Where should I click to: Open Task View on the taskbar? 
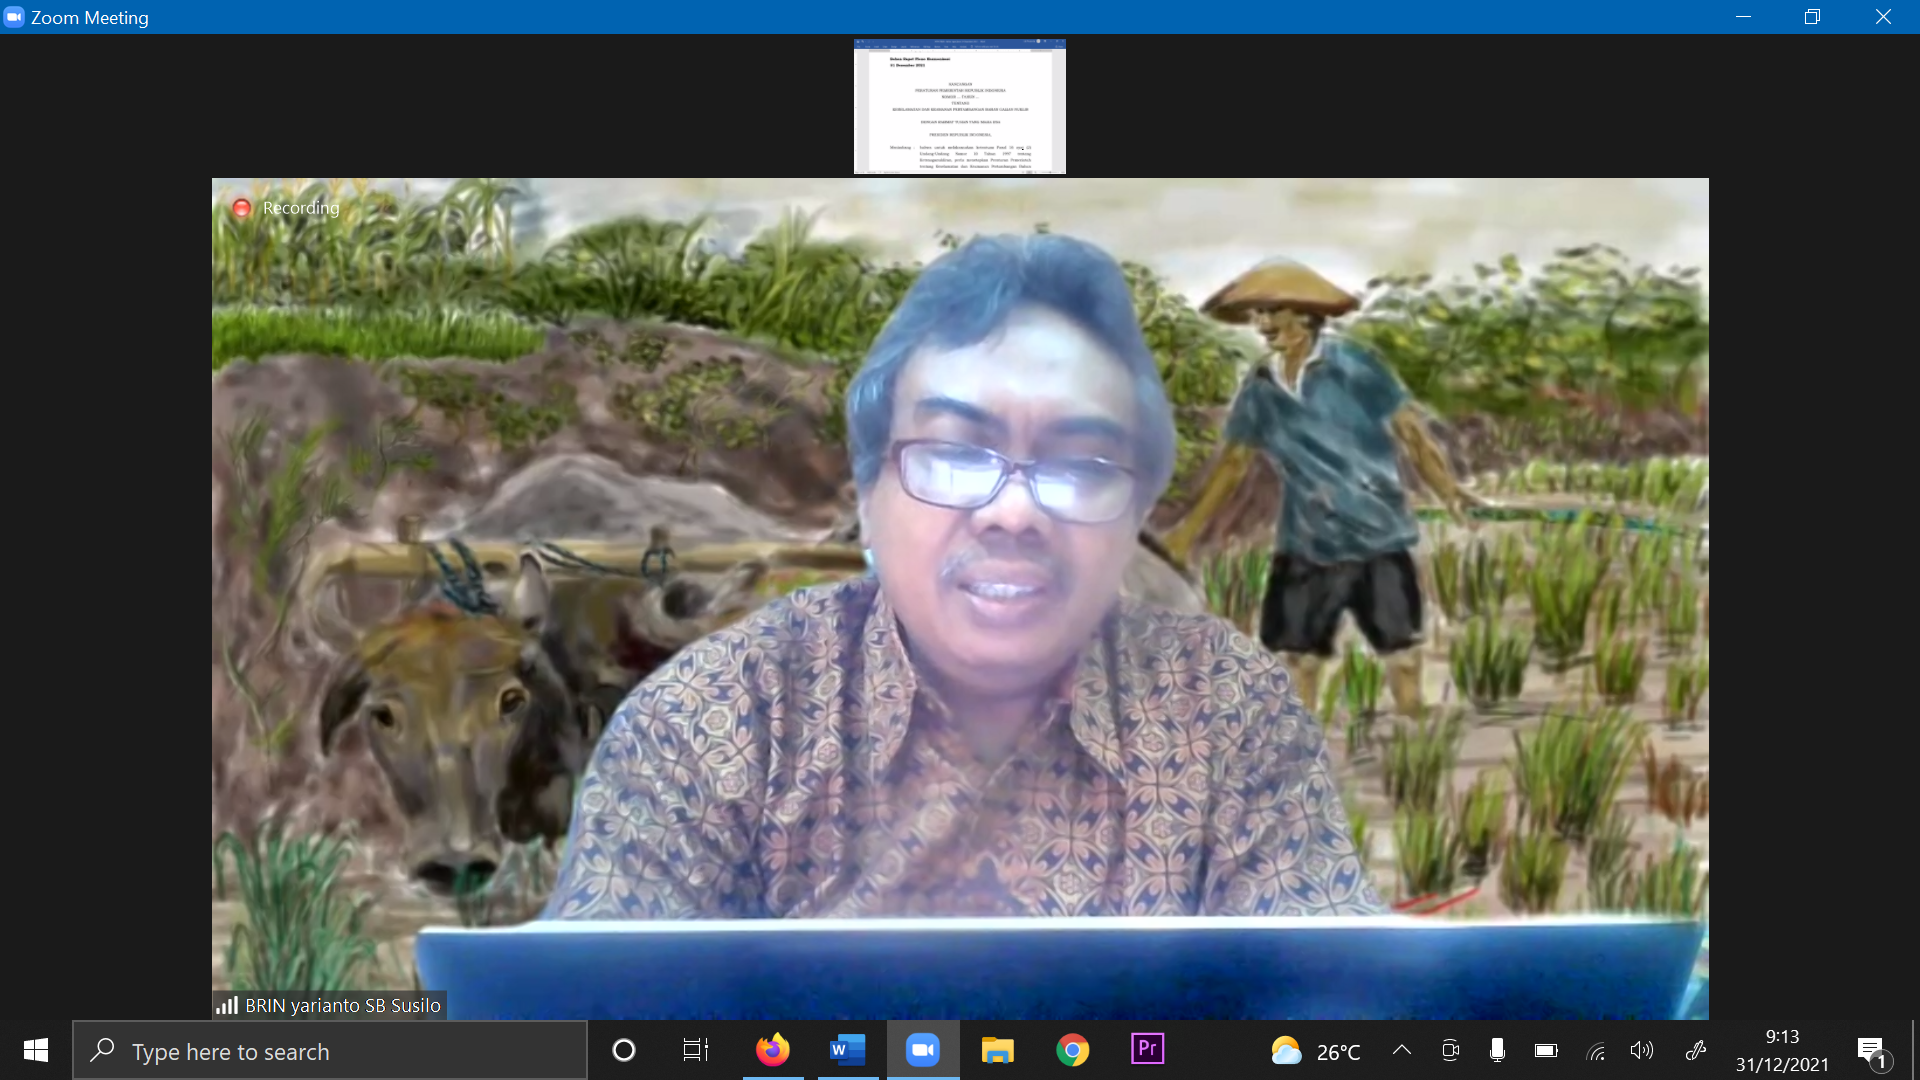click(696, 1050)
